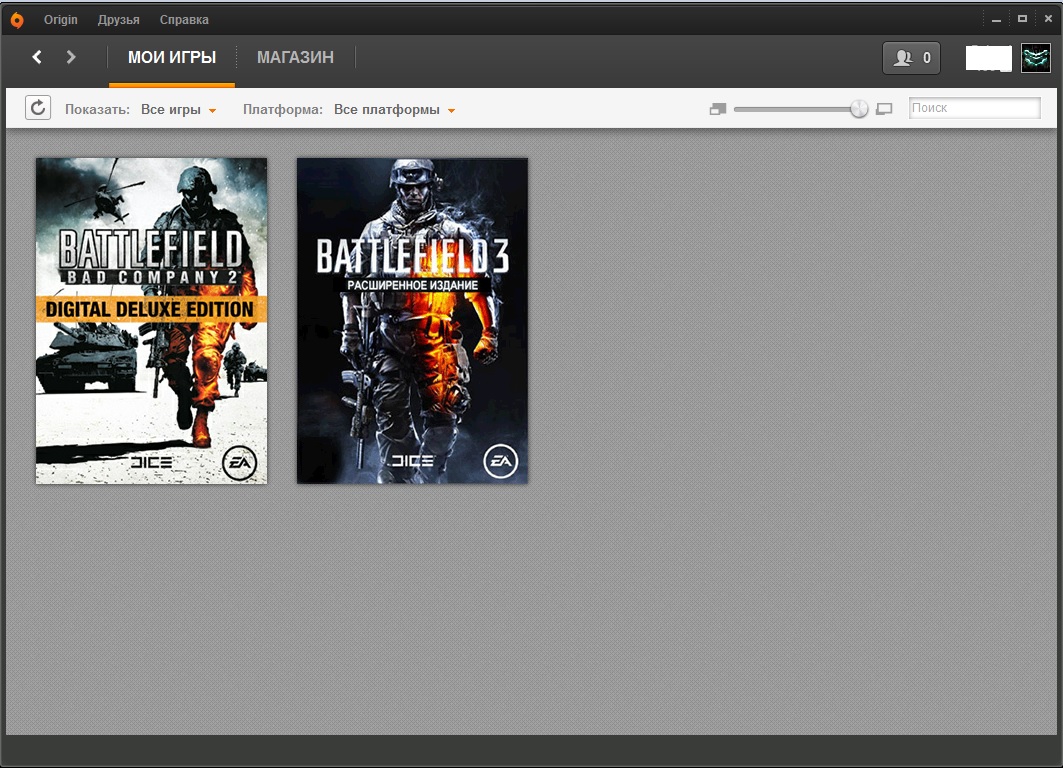Image resolution: width=1063 pixels, height=768 pixels.
Task: Click the small thumbnails size icon
Action: click(717, 109)
